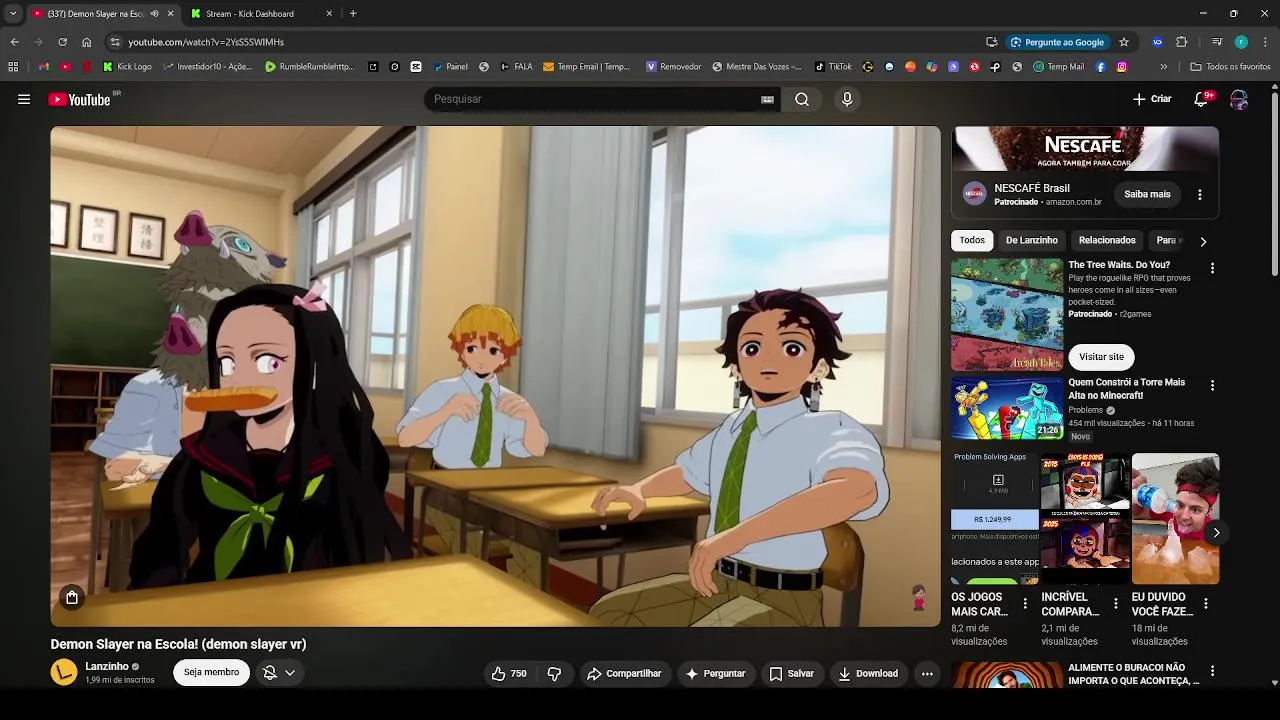Click the shopping bag icon on the video
The width and height of the screenshot is (1280, 720).
click(72, 598)
